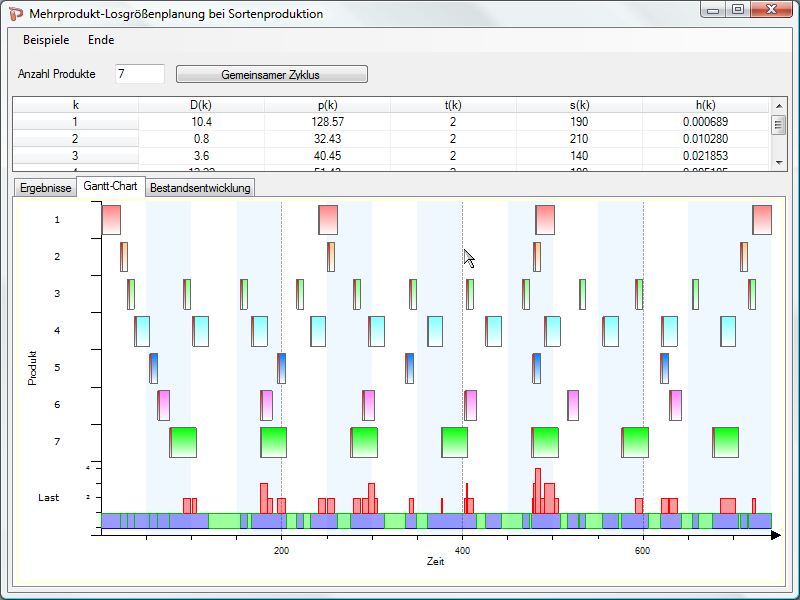Click the Anzahl Produkte input field
Screen dimensions: 800x600
(x=139, y=74)
